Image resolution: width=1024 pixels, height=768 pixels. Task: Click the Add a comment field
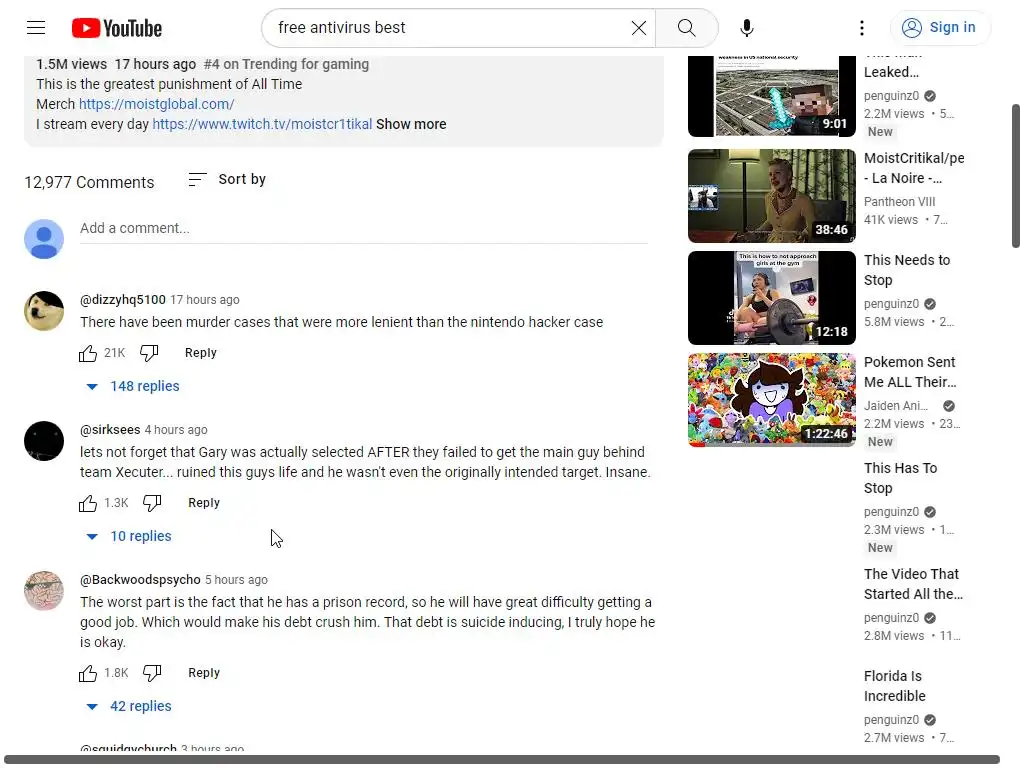pyautogui.click(x=364, y=229)
